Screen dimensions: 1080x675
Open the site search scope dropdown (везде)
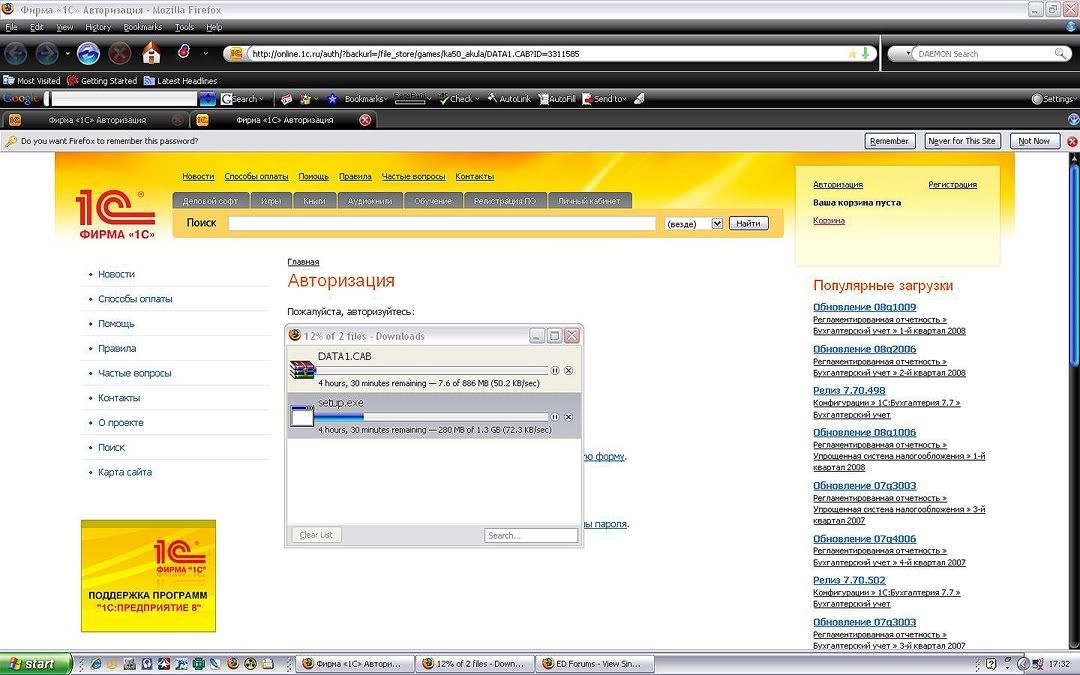716,223
